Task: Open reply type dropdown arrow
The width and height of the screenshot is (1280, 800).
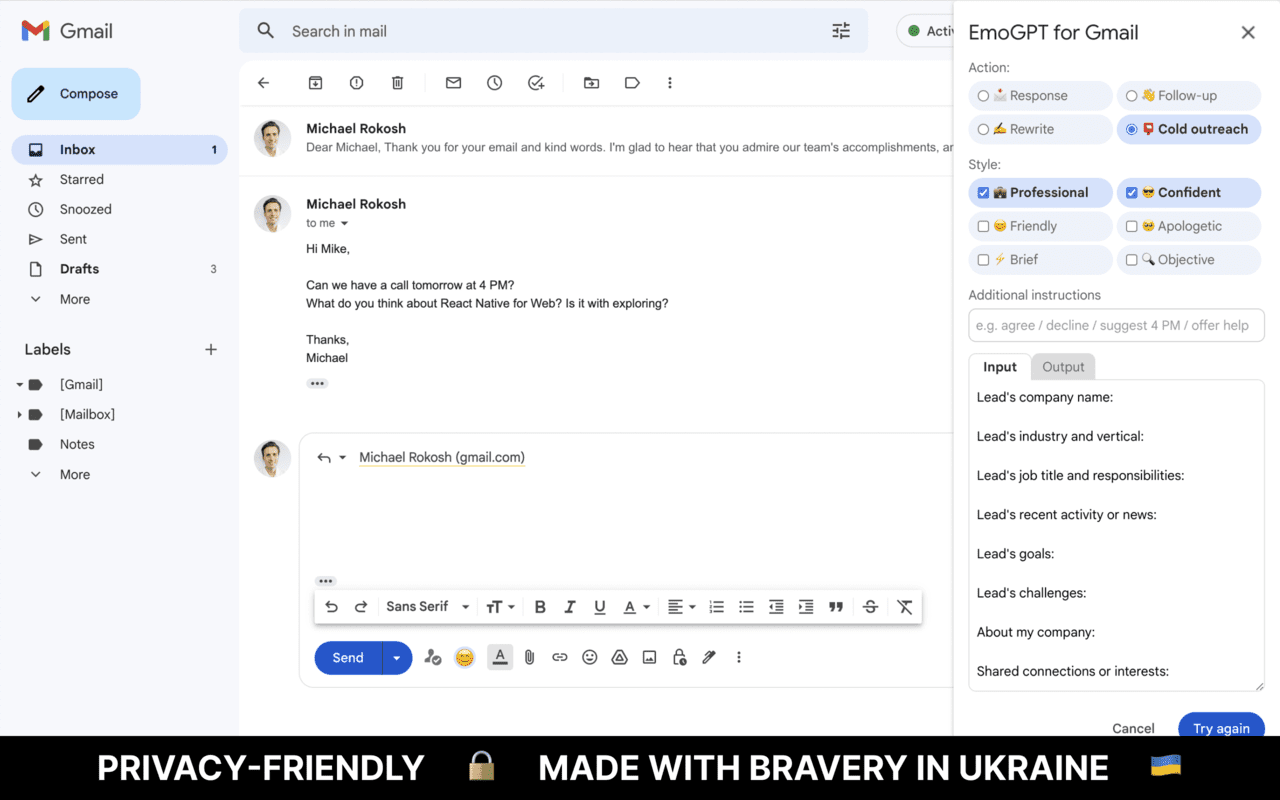Action: pyautogui.click(x=343, y=458)
